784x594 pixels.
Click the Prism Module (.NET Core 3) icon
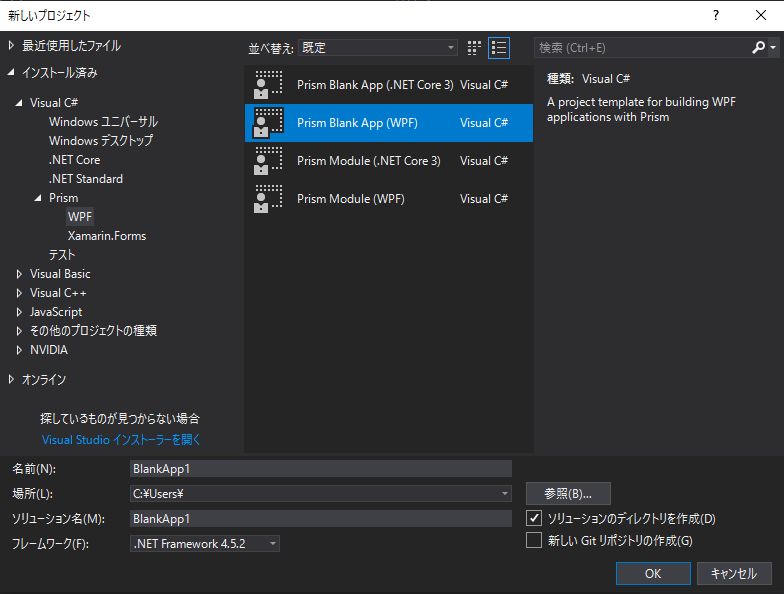pyautogui.click(x=268, y=160)
